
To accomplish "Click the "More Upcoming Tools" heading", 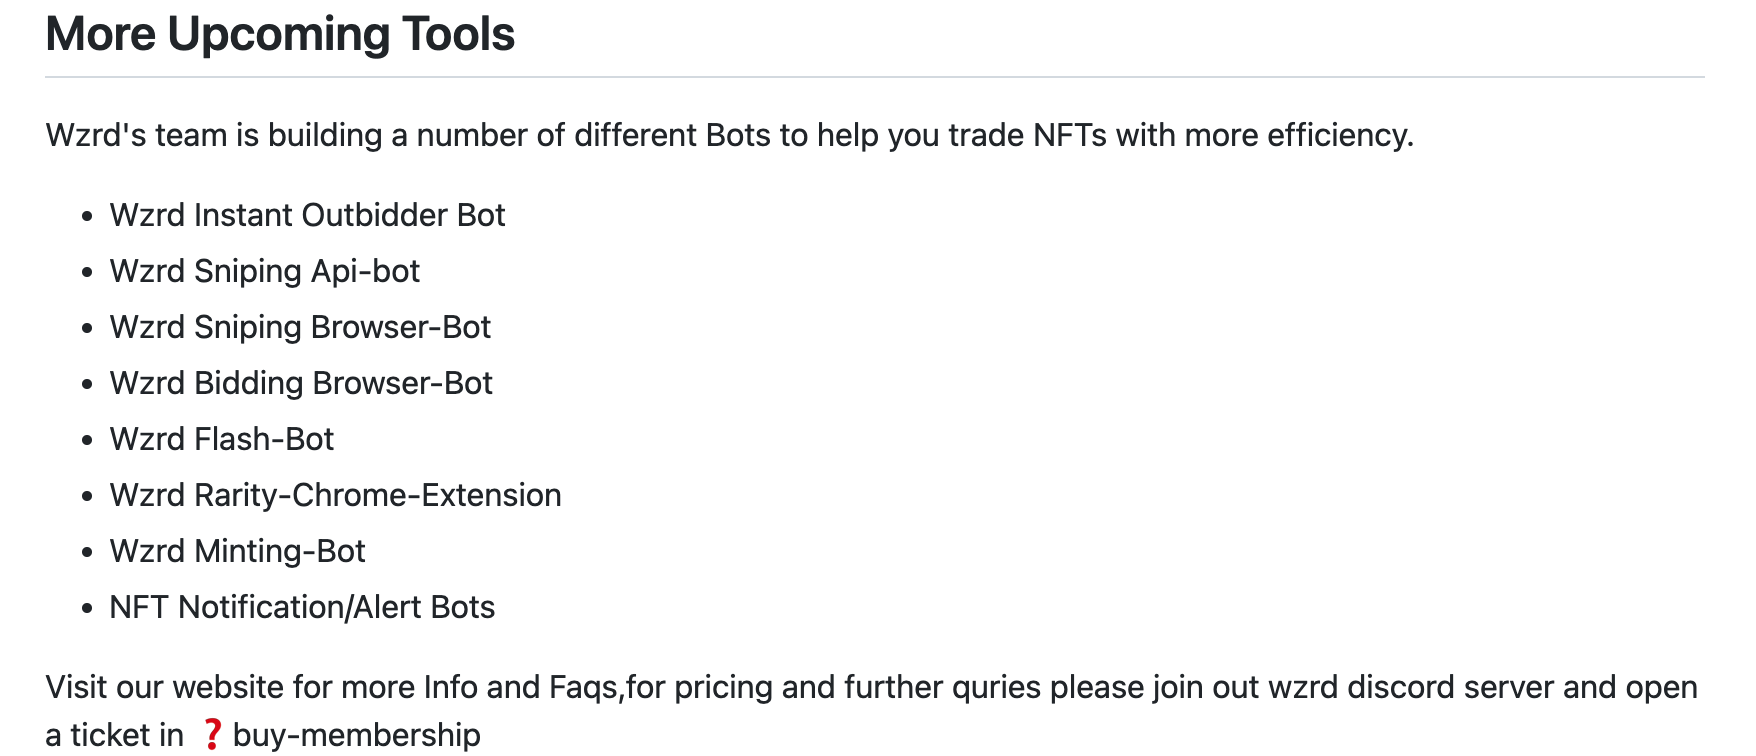I will (280, 34).
